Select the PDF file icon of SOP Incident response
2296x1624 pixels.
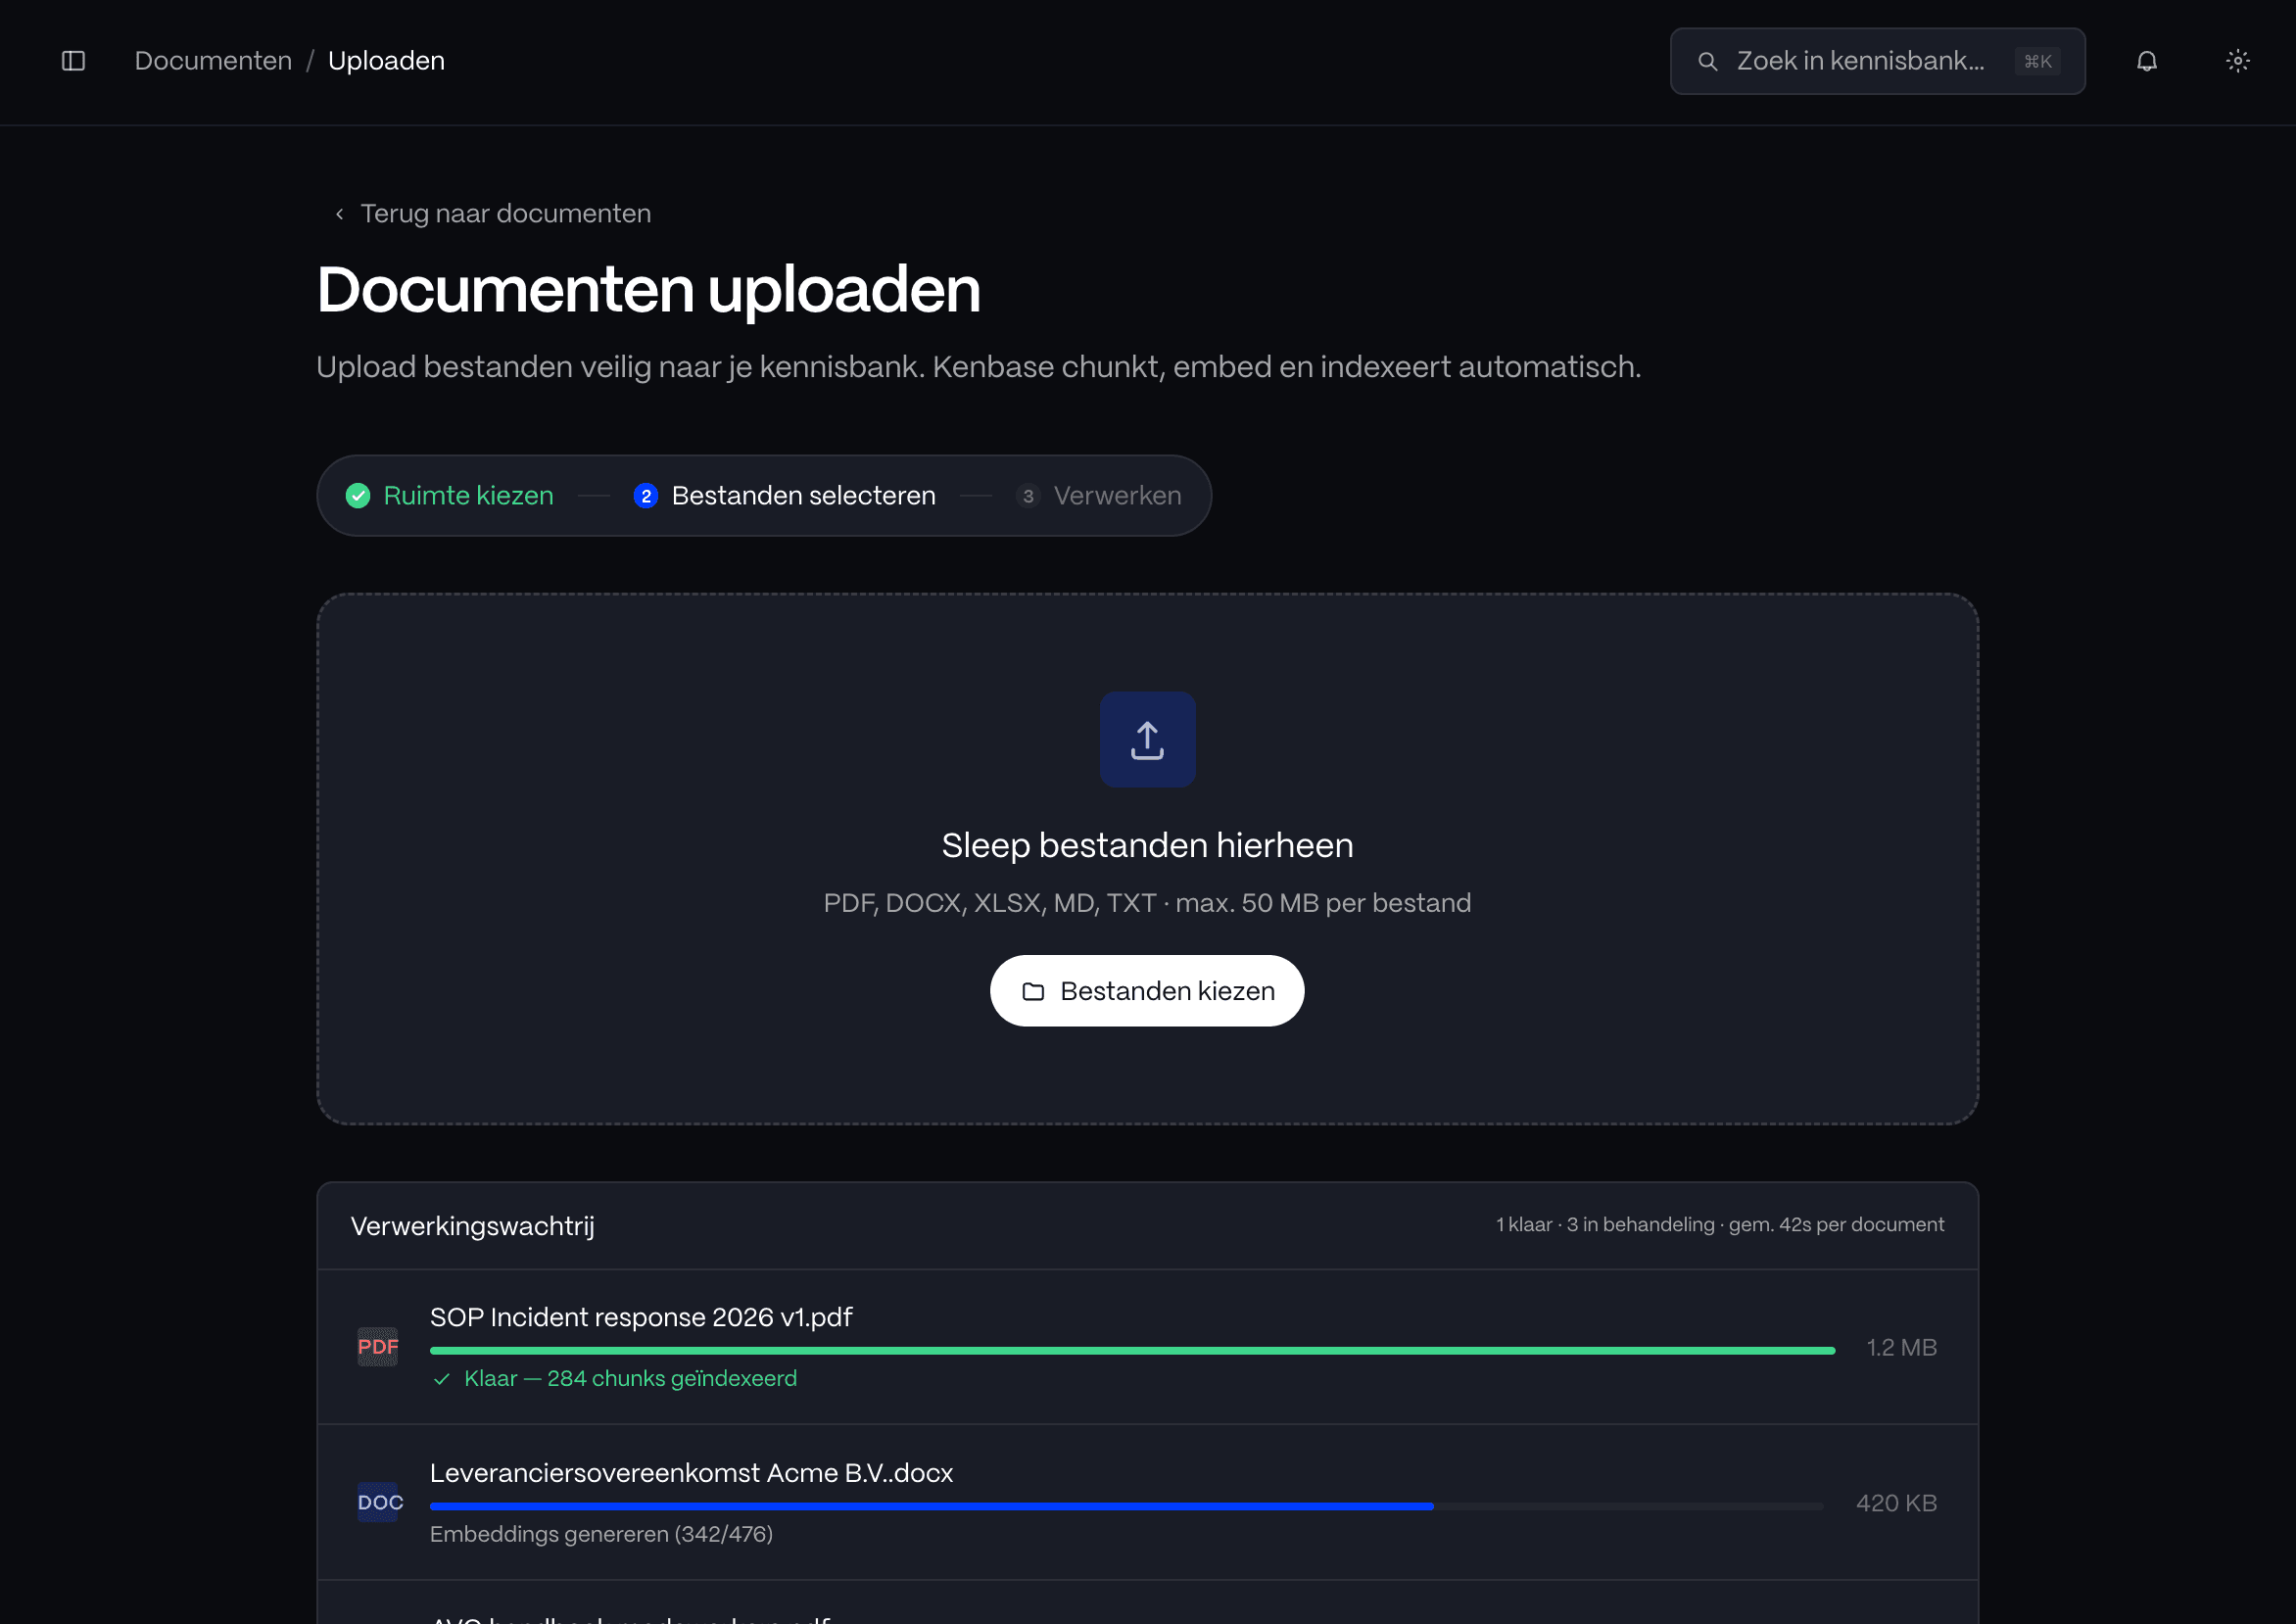pyautogui.click(x=377, y=1347)
